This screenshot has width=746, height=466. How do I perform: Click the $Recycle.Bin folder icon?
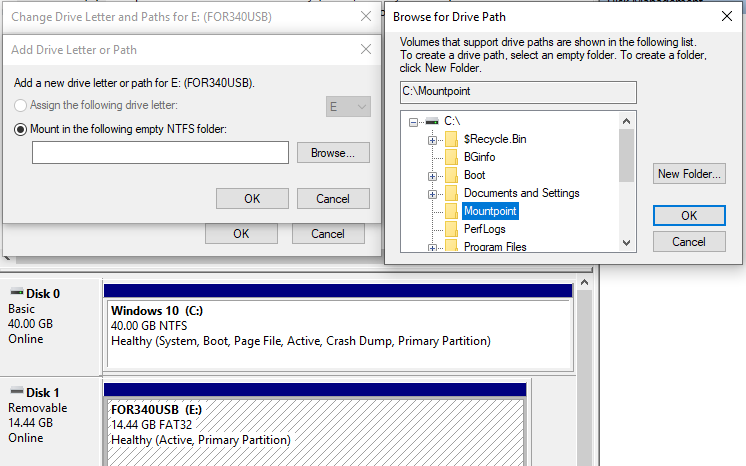[451, 139]
